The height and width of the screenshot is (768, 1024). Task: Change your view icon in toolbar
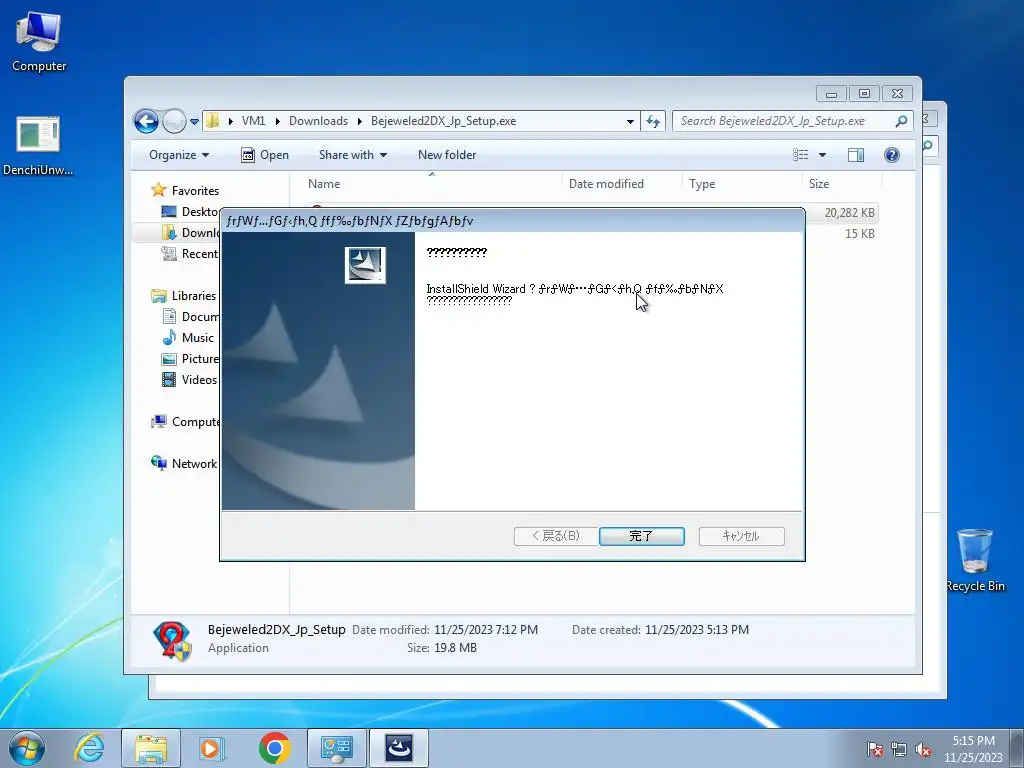801,155
